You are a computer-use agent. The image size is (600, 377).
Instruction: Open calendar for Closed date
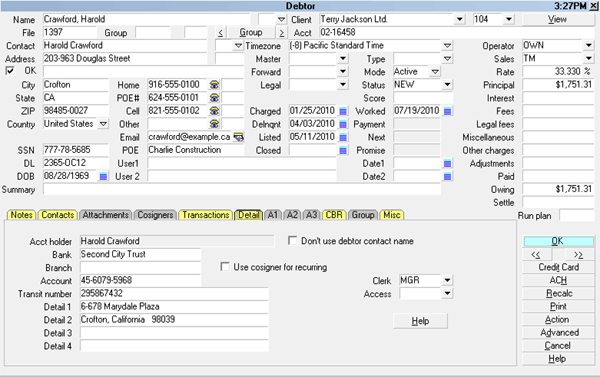pyautogui.click(x=343, y=150)
